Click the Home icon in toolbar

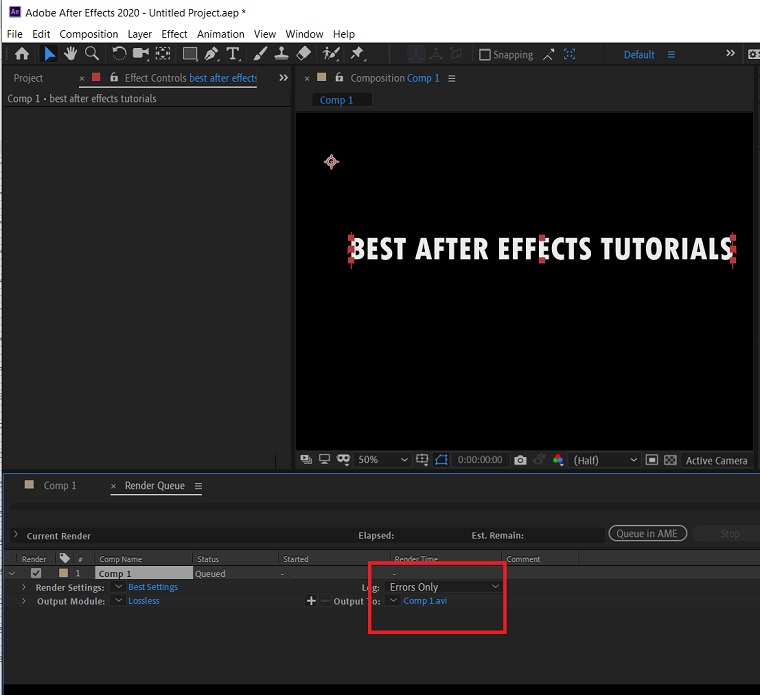[x=22, y=54]
